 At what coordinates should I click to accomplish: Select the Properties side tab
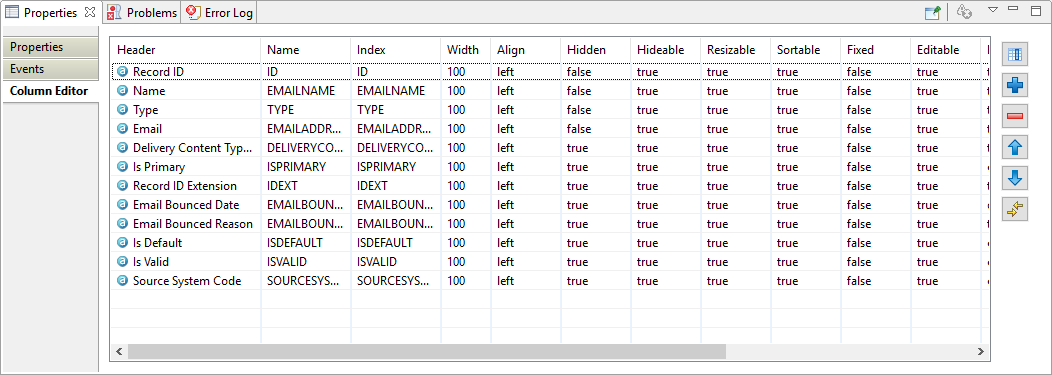(x=49, y=48)
